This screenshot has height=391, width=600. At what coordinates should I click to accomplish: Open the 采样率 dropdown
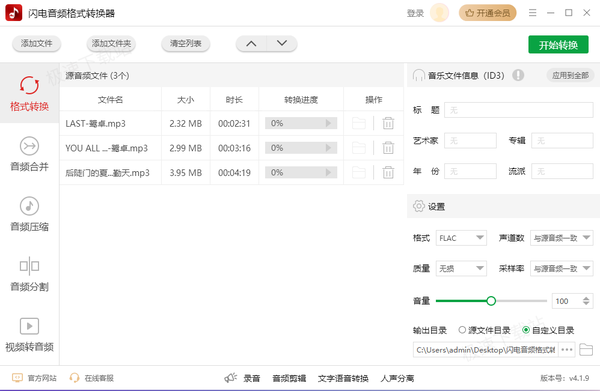coord(561,269)
